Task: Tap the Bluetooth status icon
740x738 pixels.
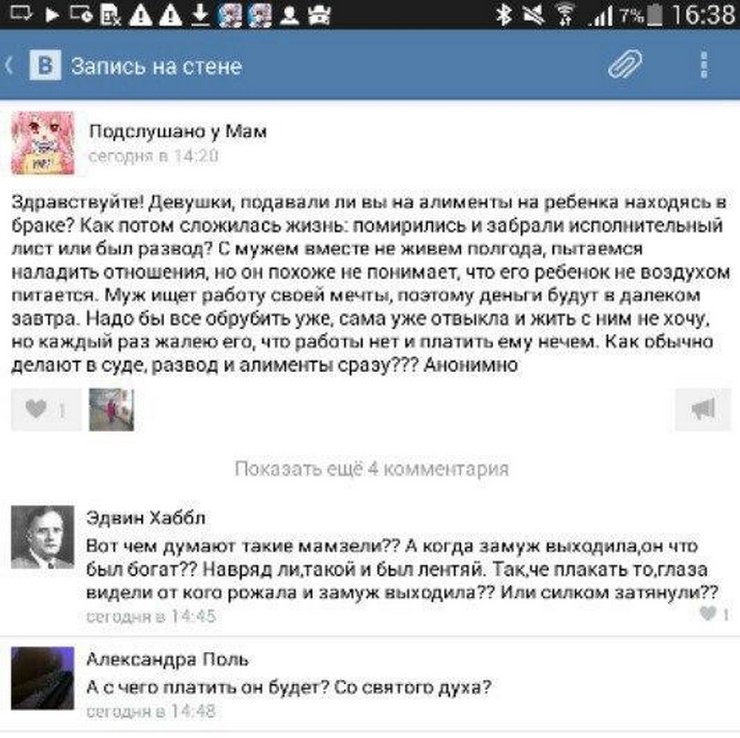Action: tap(504, 14)
